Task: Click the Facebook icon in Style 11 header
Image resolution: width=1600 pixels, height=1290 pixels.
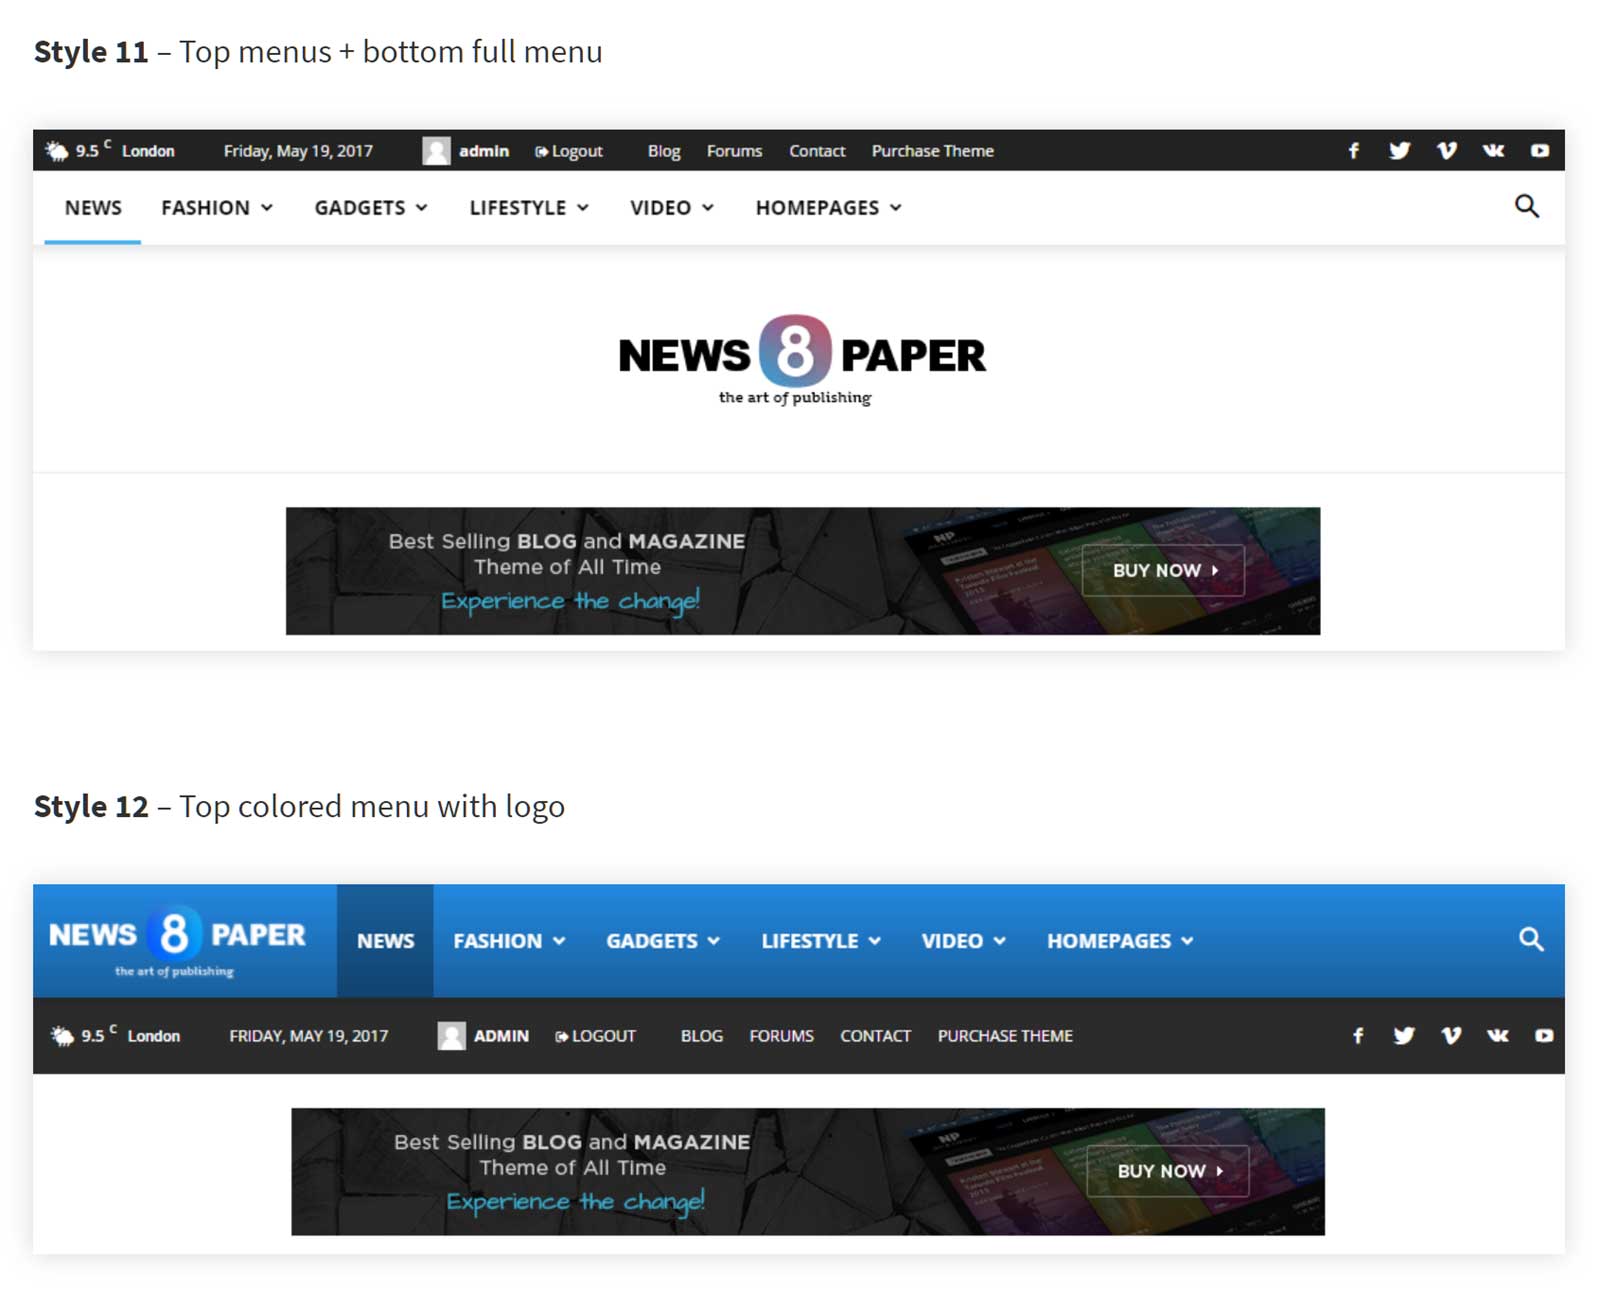Action: pos(1353,151)
